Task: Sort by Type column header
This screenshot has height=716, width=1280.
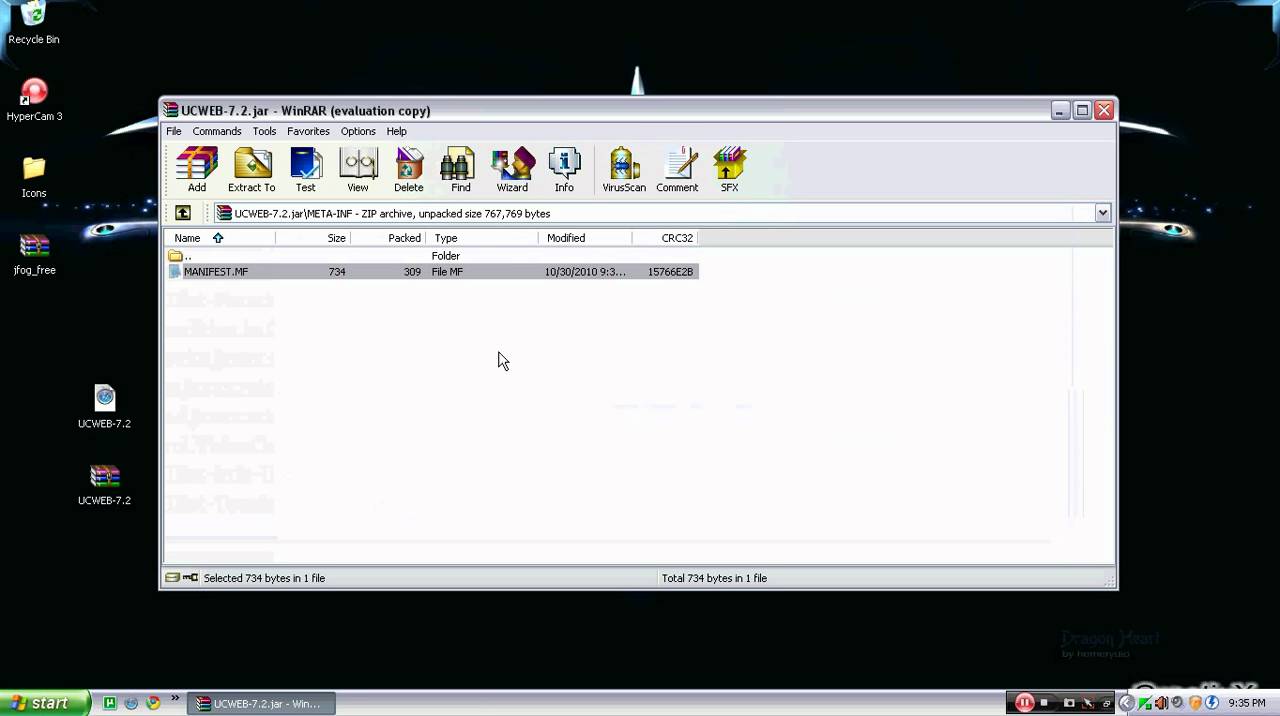Action: (483, 238)
